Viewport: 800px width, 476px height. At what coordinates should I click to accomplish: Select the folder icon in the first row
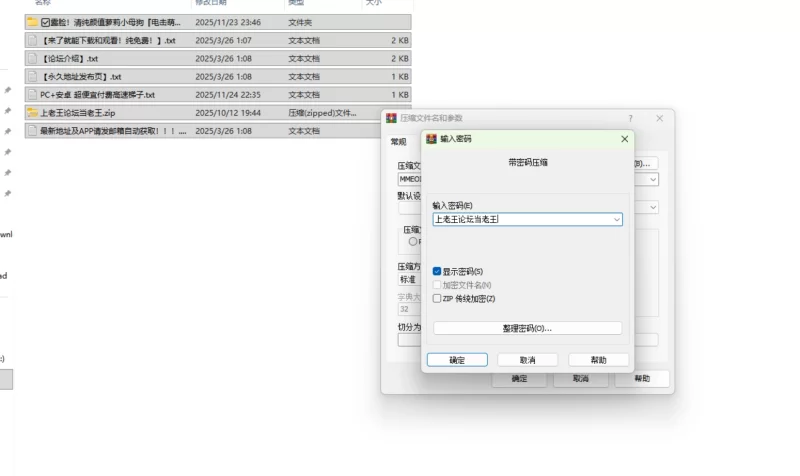(33, 22)
